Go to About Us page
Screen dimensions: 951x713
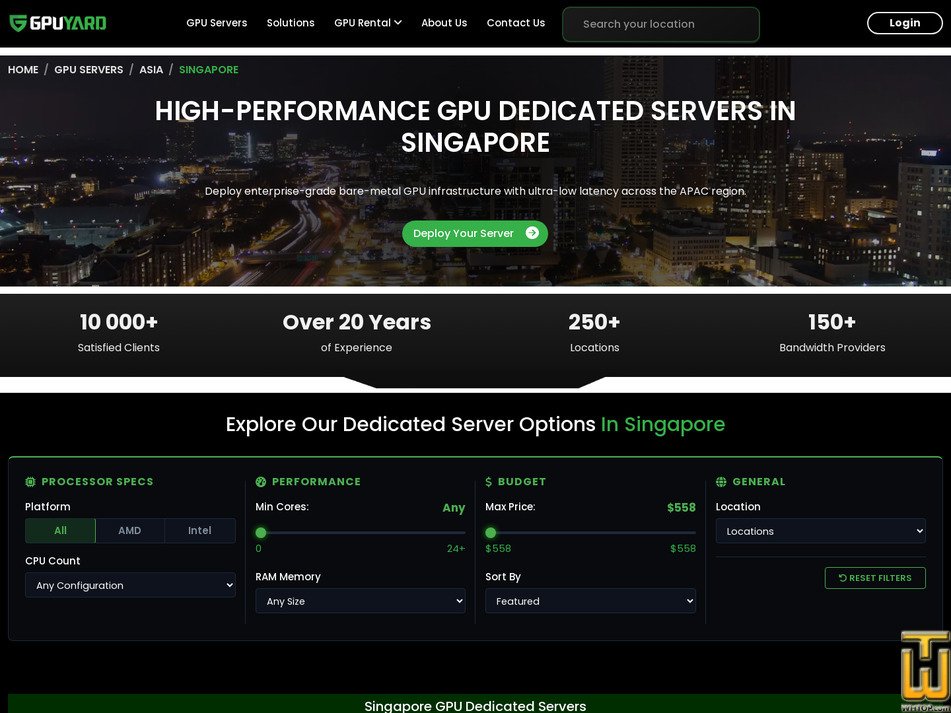pos(444,23)
